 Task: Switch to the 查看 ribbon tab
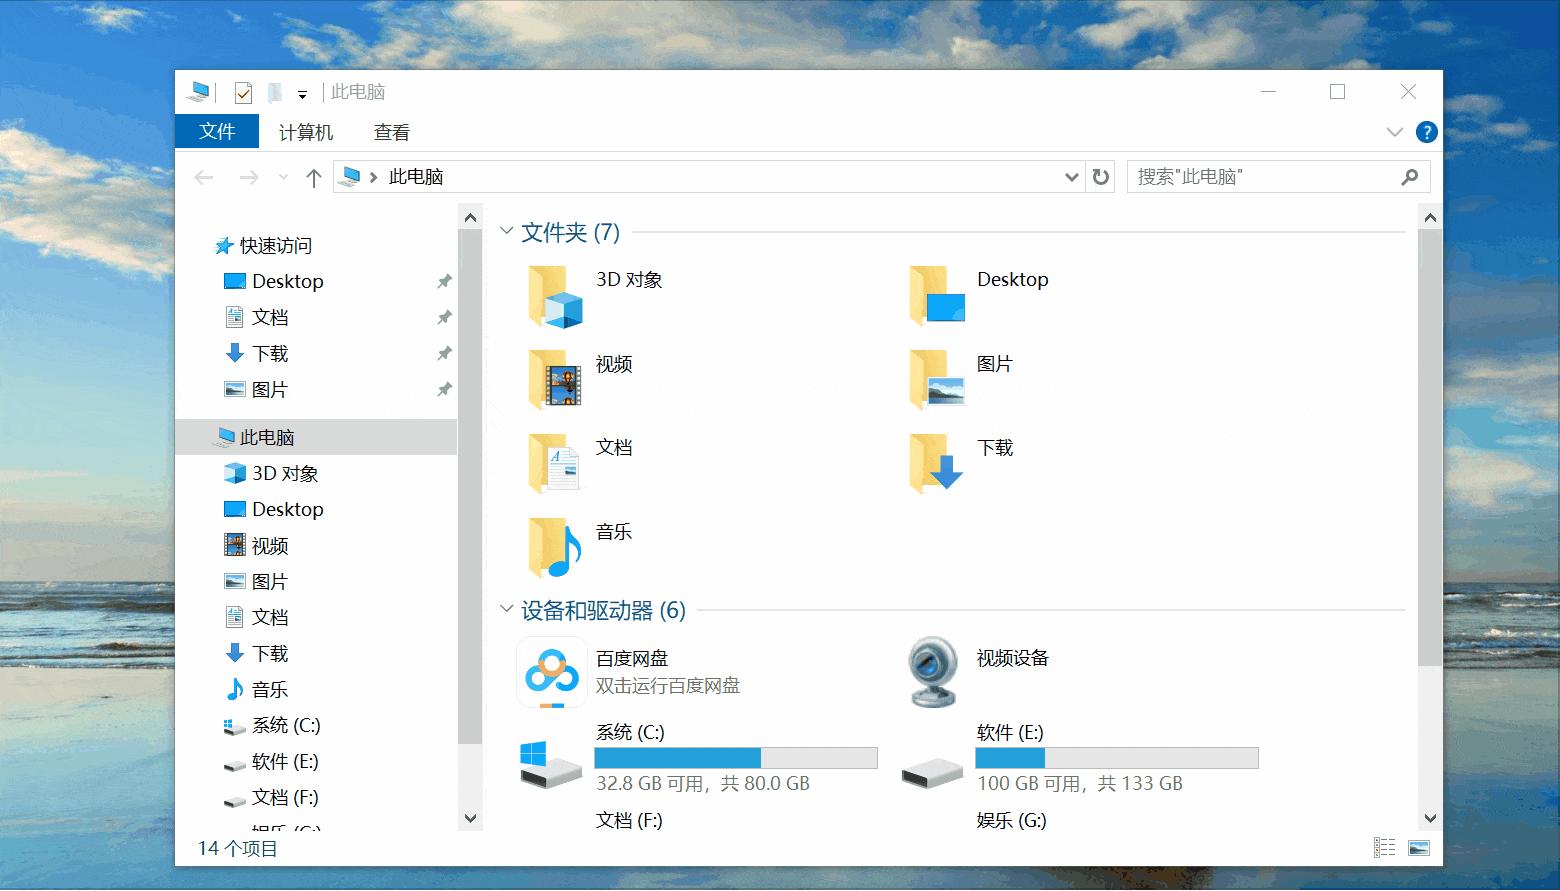(390, 131)
